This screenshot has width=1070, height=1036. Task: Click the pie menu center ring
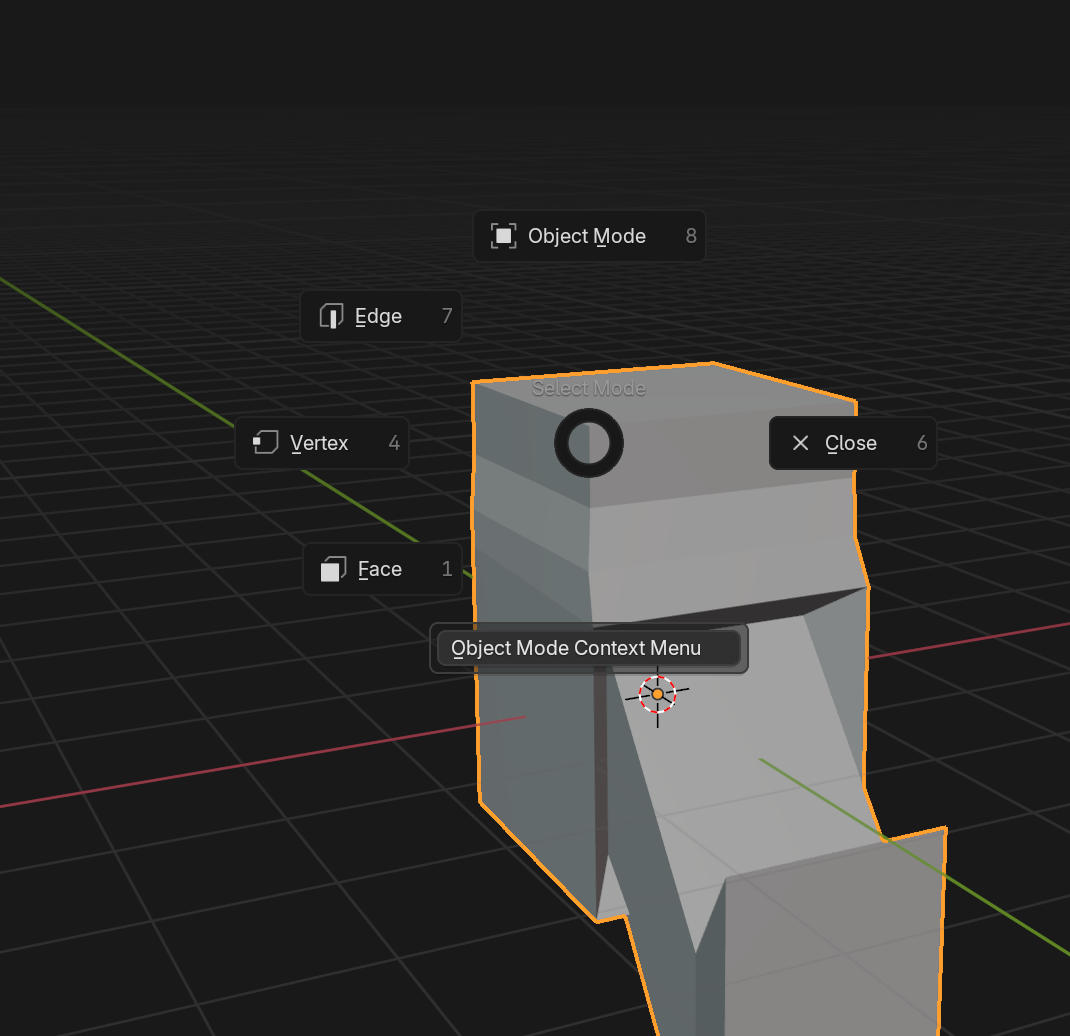pos(589,443)
